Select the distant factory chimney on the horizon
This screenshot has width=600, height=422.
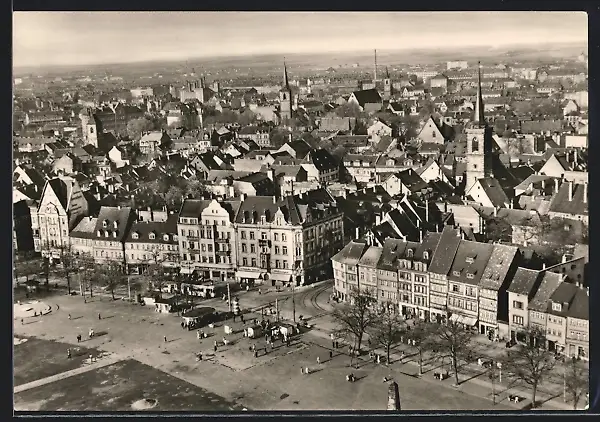pos(375,66)
